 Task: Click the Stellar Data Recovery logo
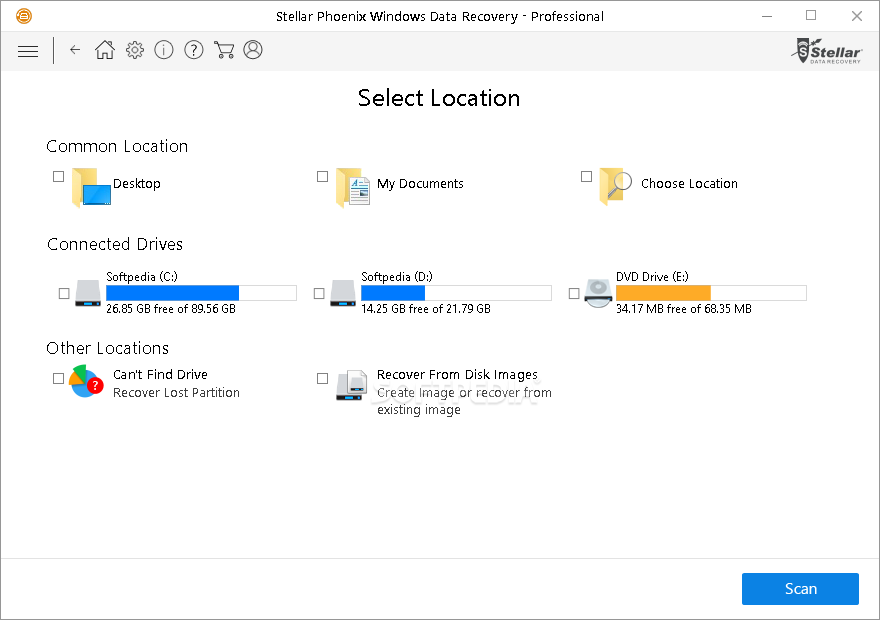[827, 51]
